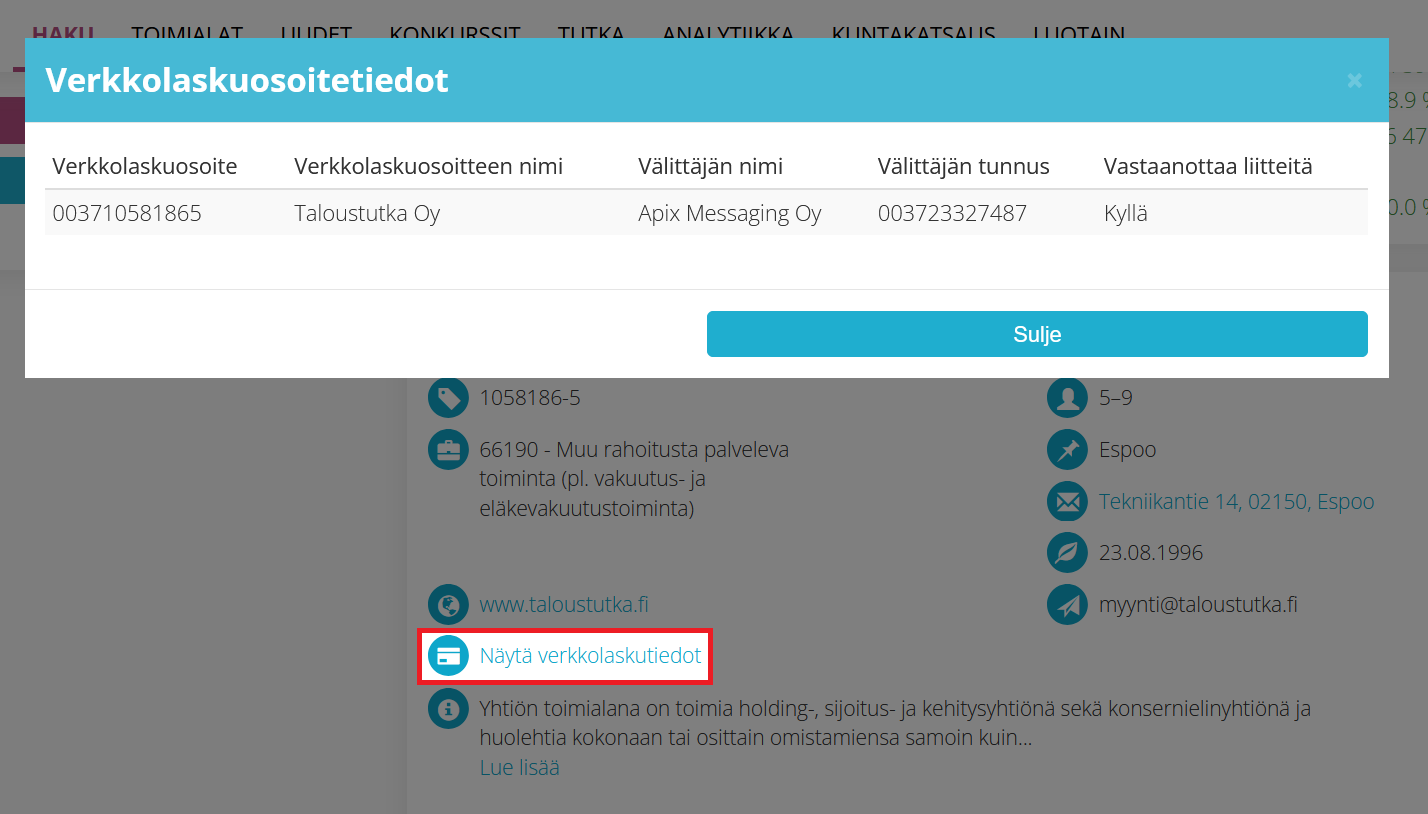The height and width of the screenshot is (814, 1428).
Task: Select e-invoice address 003710581865 cell
Action: click(127, 213)
